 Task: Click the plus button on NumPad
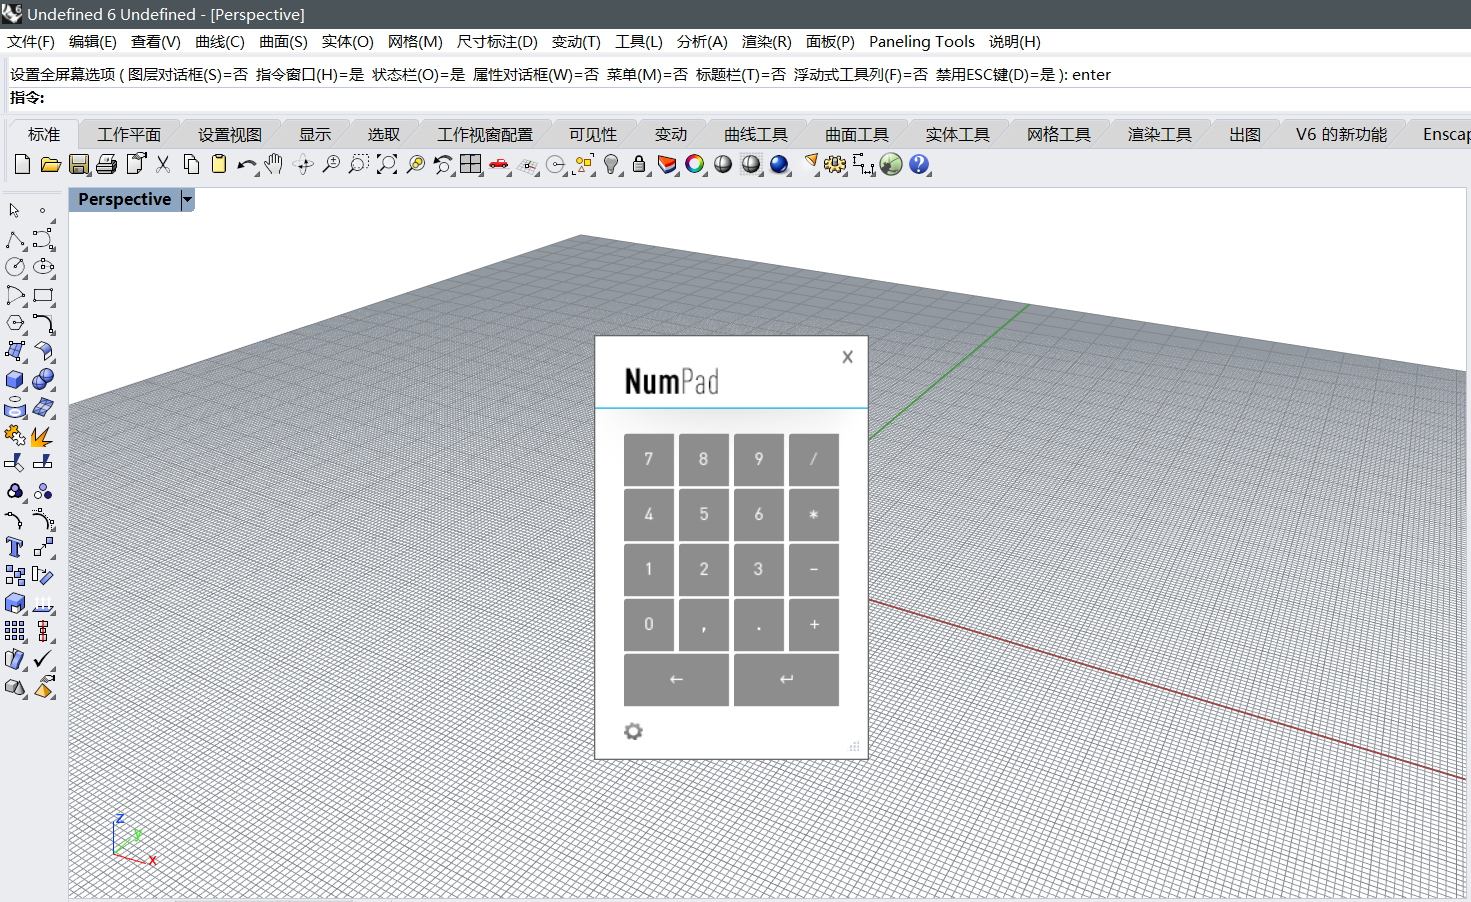814,624
